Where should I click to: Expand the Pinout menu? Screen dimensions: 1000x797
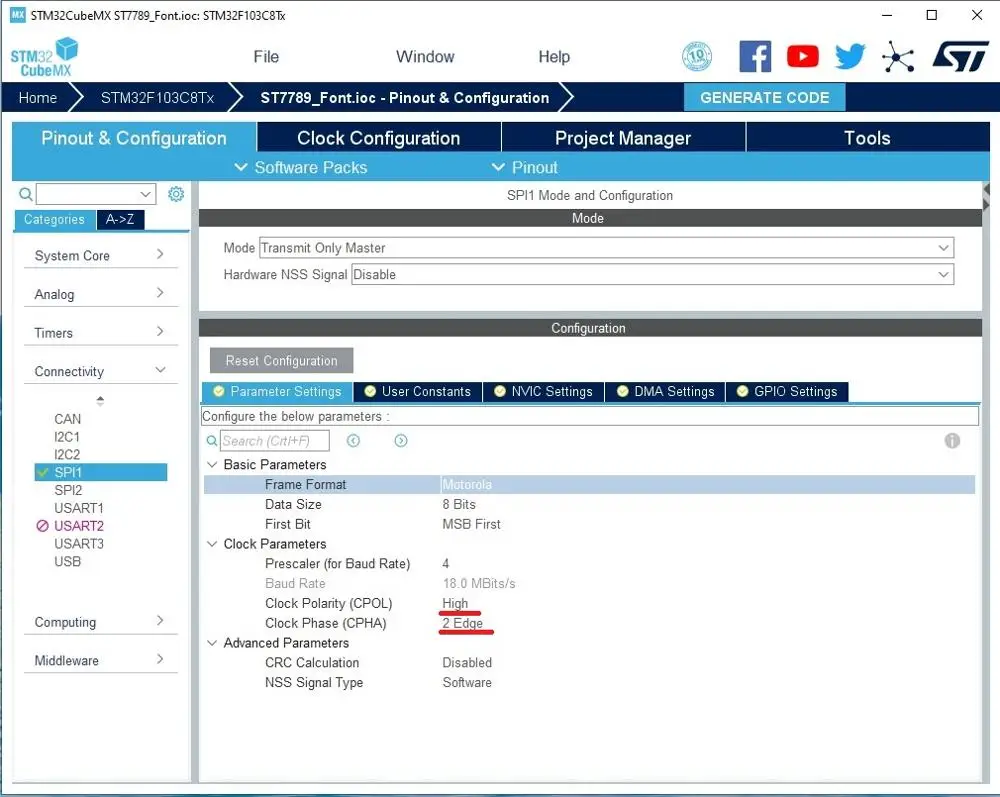pos(525,167)
